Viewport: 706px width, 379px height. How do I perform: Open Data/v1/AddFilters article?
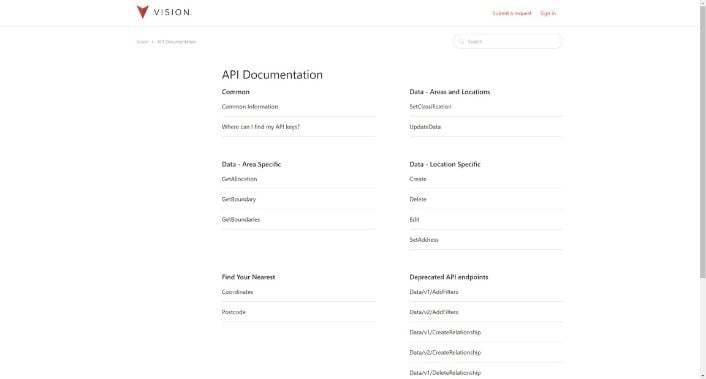pyautogui.click(x=434, y=292)
